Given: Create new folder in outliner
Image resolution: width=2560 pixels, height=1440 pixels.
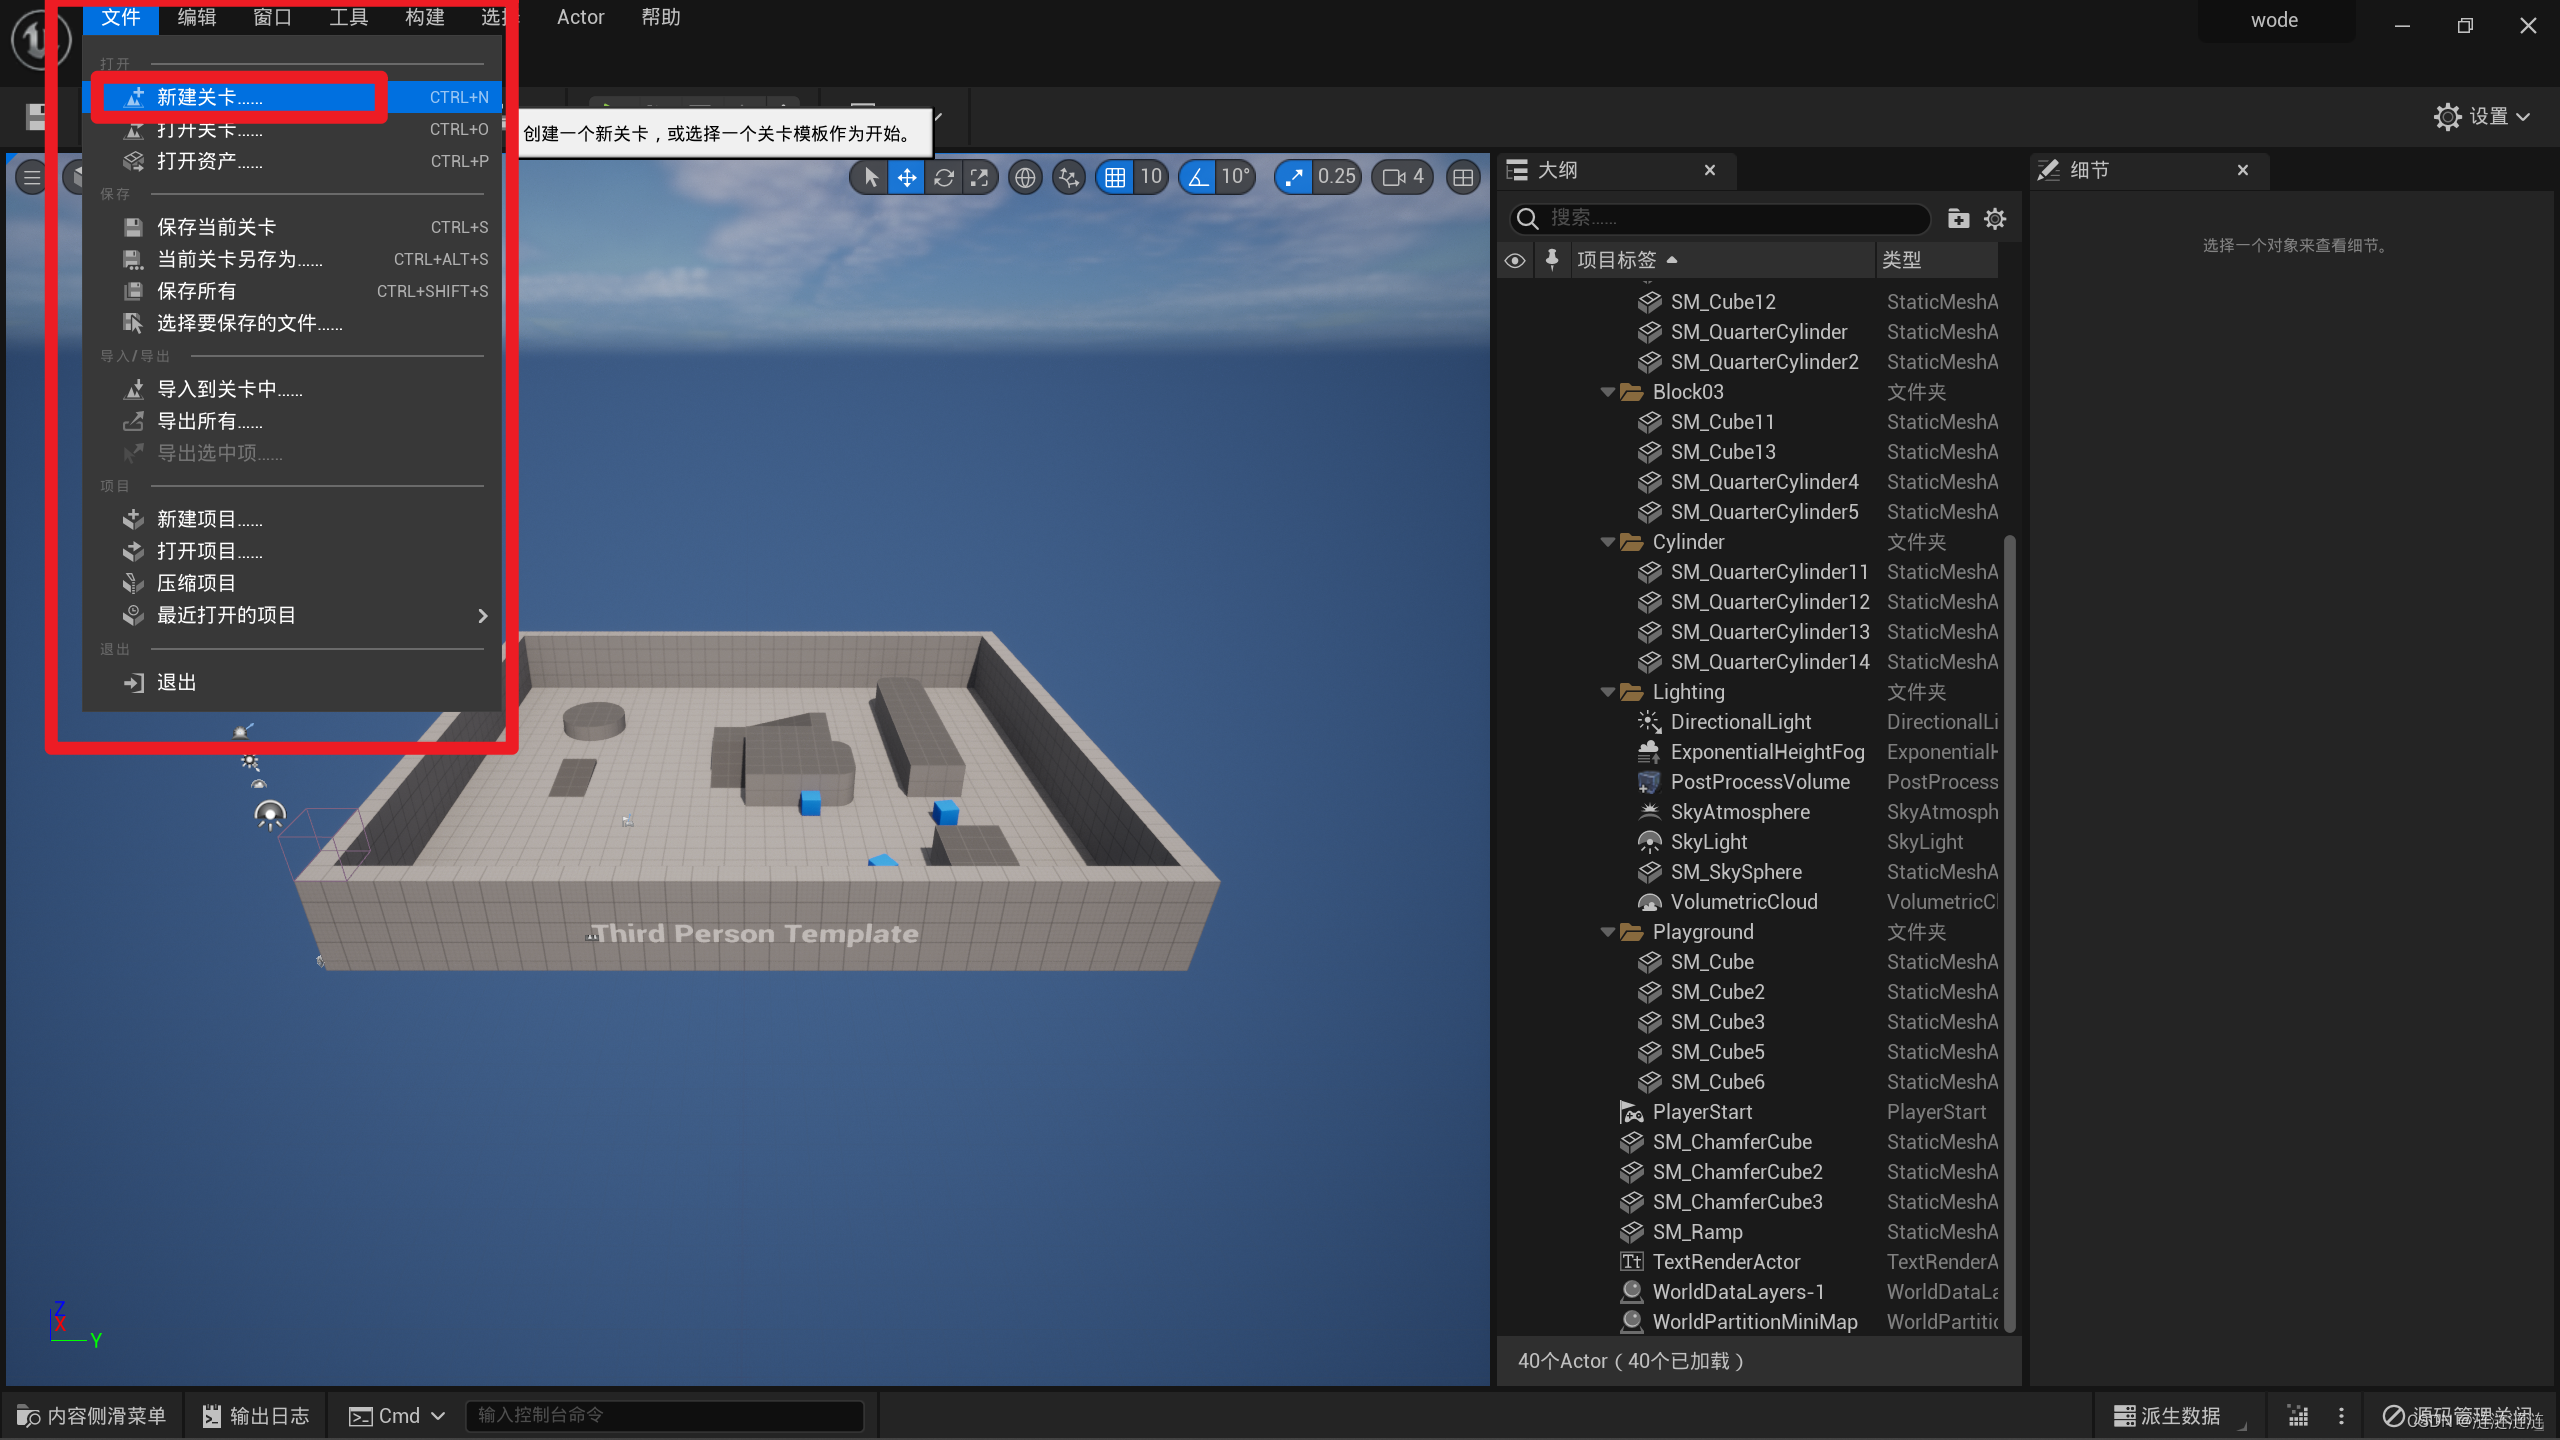Looking at the screenshot, I should (1958, 219).
